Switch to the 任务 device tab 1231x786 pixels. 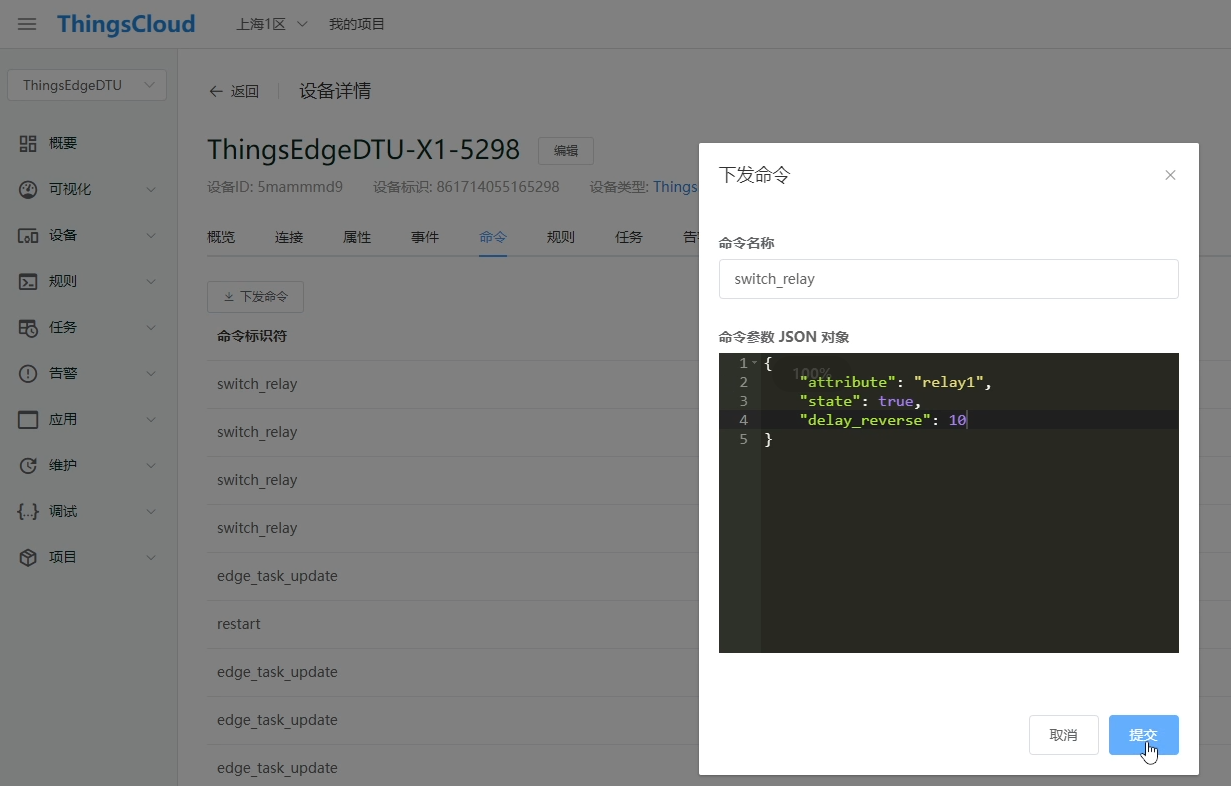(x=629, y=237)
